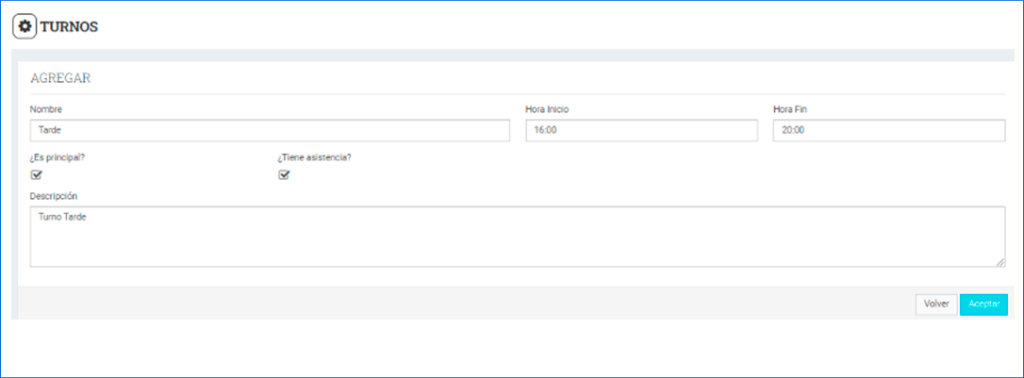Click the gear icon beside TURNOS
The width and height of the screenshot is (1024, 378).
coord(25,27)
